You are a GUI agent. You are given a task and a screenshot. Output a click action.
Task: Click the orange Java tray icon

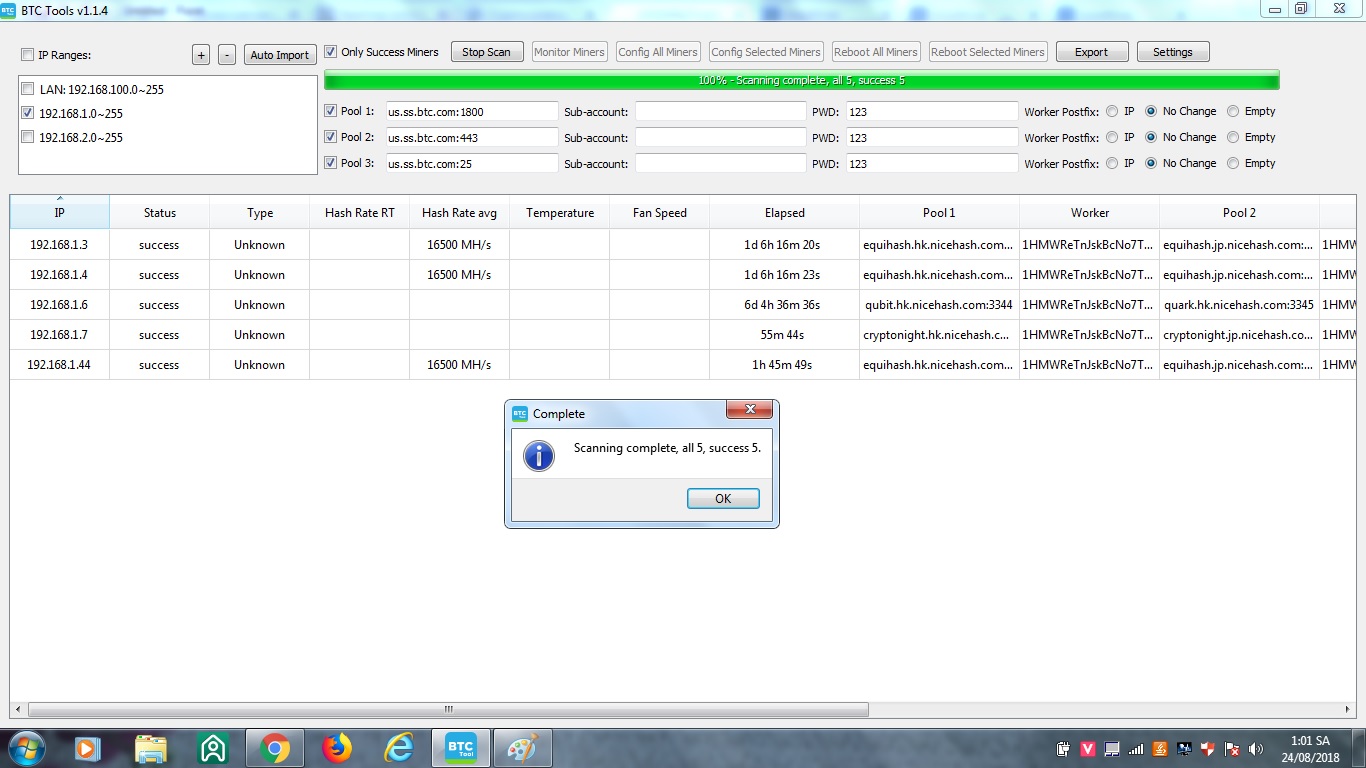click(x=1160, y=749)
